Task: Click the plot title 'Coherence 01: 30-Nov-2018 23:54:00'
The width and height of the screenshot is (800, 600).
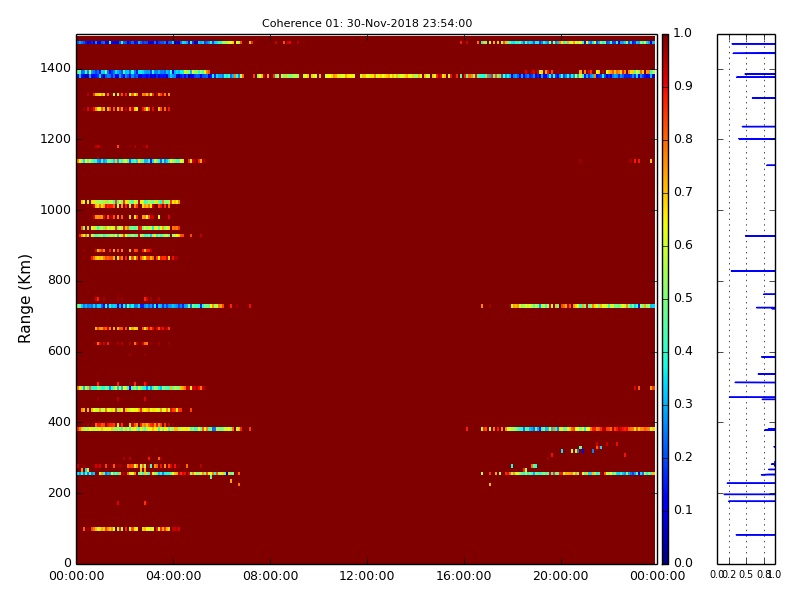Action: point(367,23)
